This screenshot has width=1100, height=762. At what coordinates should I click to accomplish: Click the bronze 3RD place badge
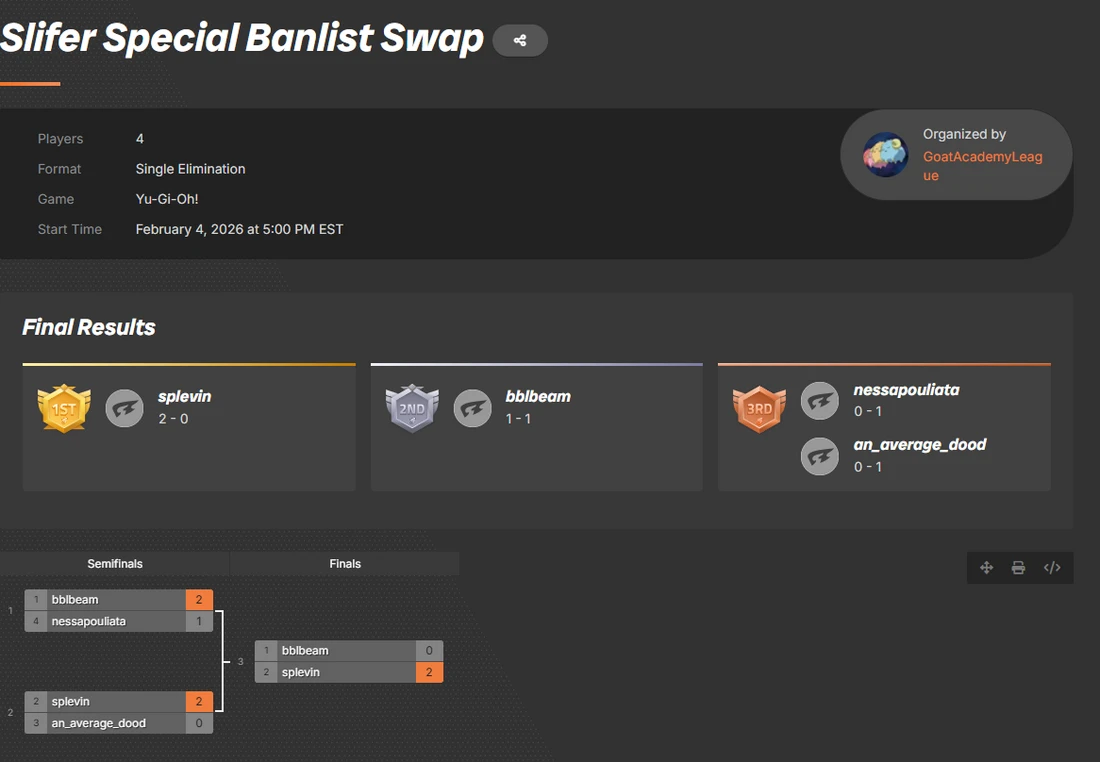(759, 408)
